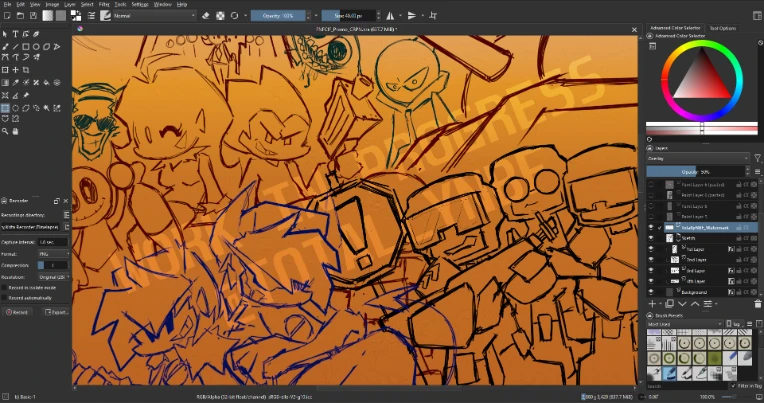Screen dimensions: 764x403
Task: Adjust the layer Opacity 50% slider
Action: (696, 172)
